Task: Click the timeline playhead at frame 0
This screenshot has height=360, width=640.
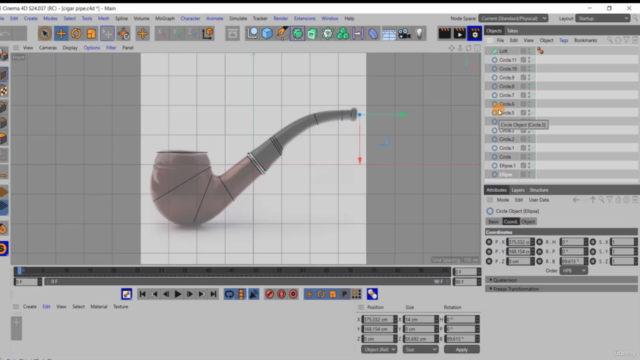Action: click(19, 271)
